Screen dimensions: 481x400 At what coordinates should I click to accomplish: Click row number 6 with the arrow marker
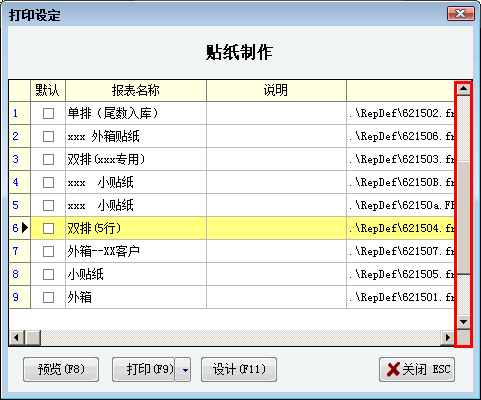tap(20, 228)
